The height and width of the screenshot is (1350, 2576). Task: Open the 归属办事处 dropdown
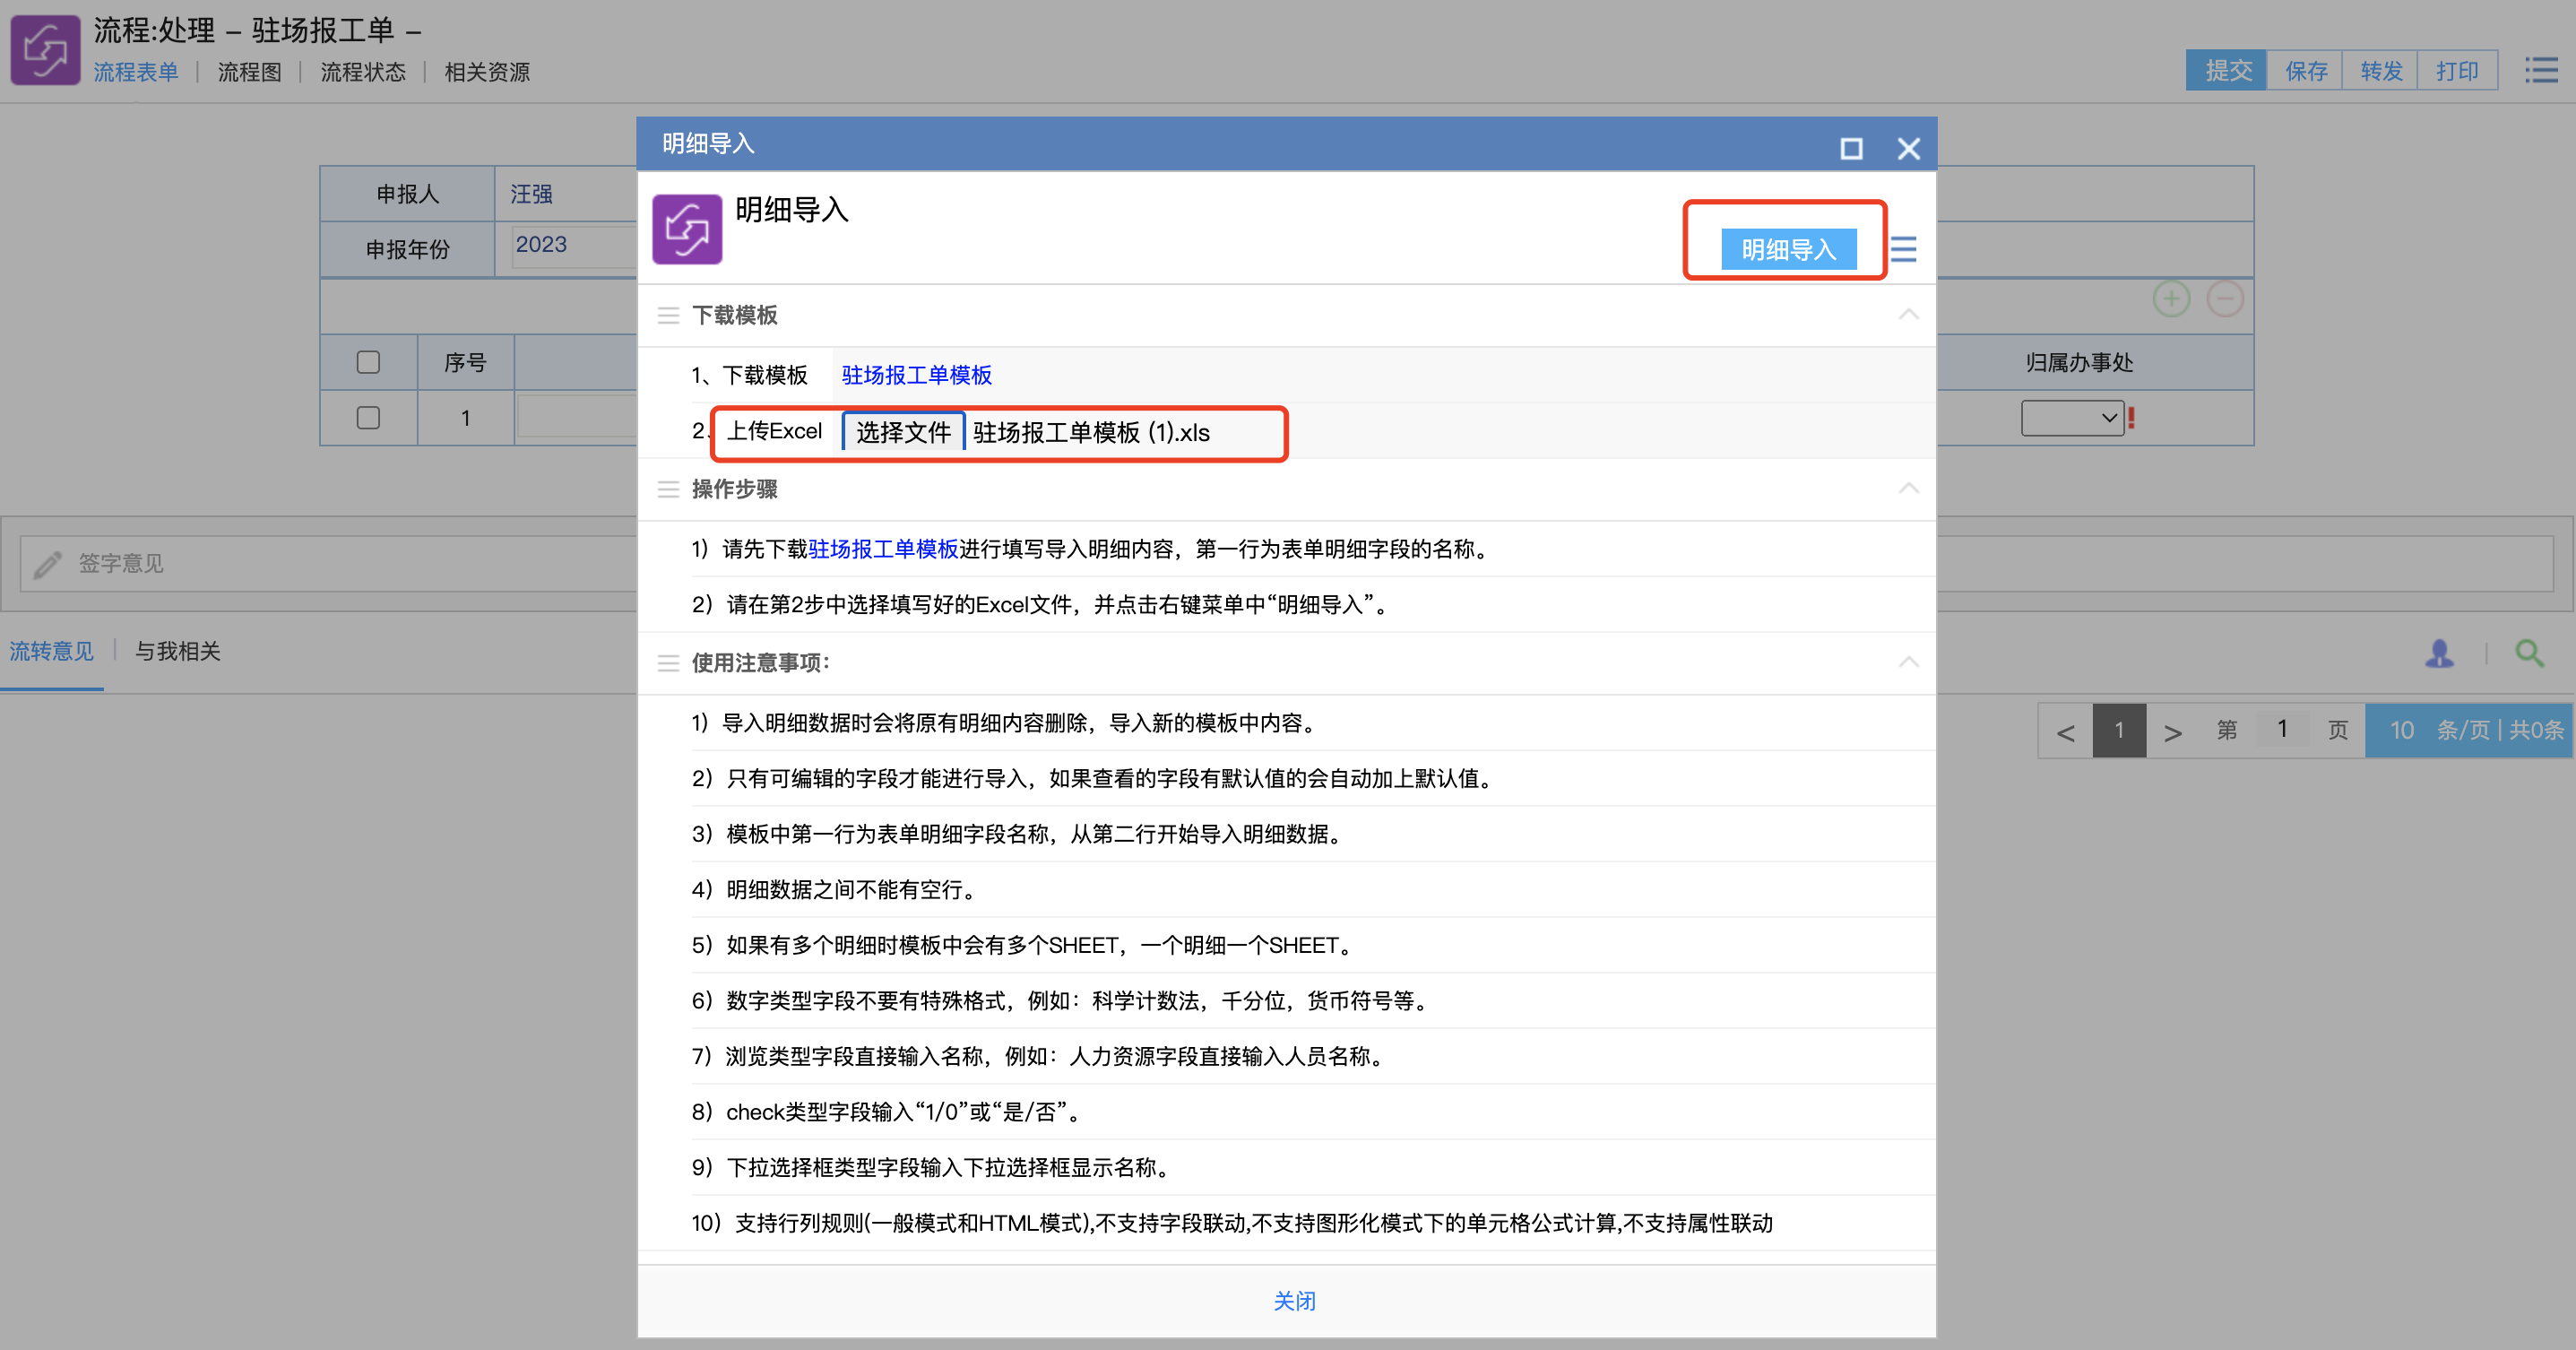pos(2071,418)
